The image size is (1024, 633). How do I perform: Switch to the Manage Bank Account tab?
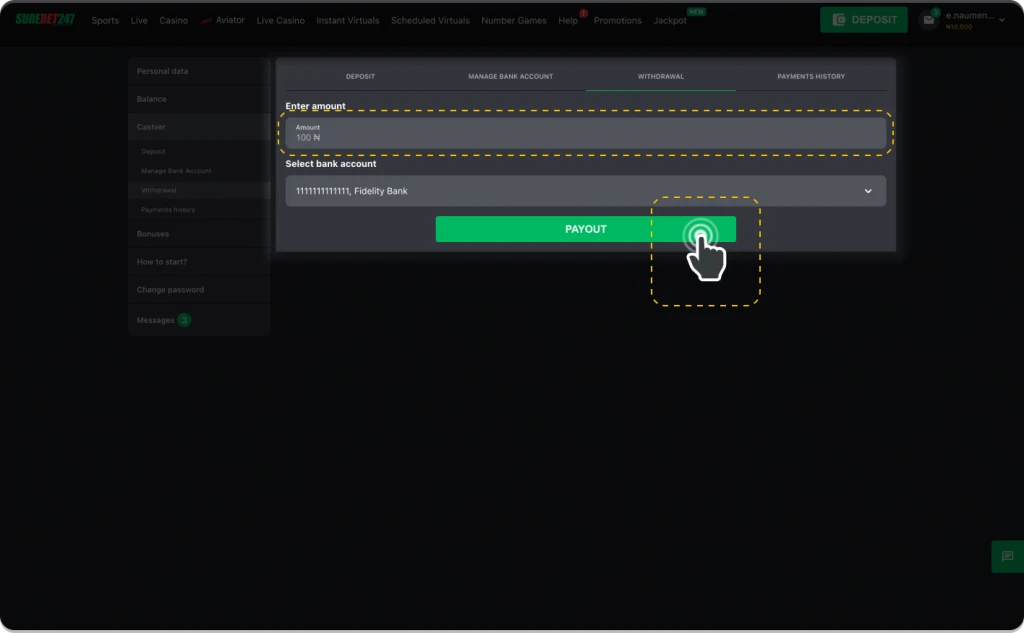510,76
